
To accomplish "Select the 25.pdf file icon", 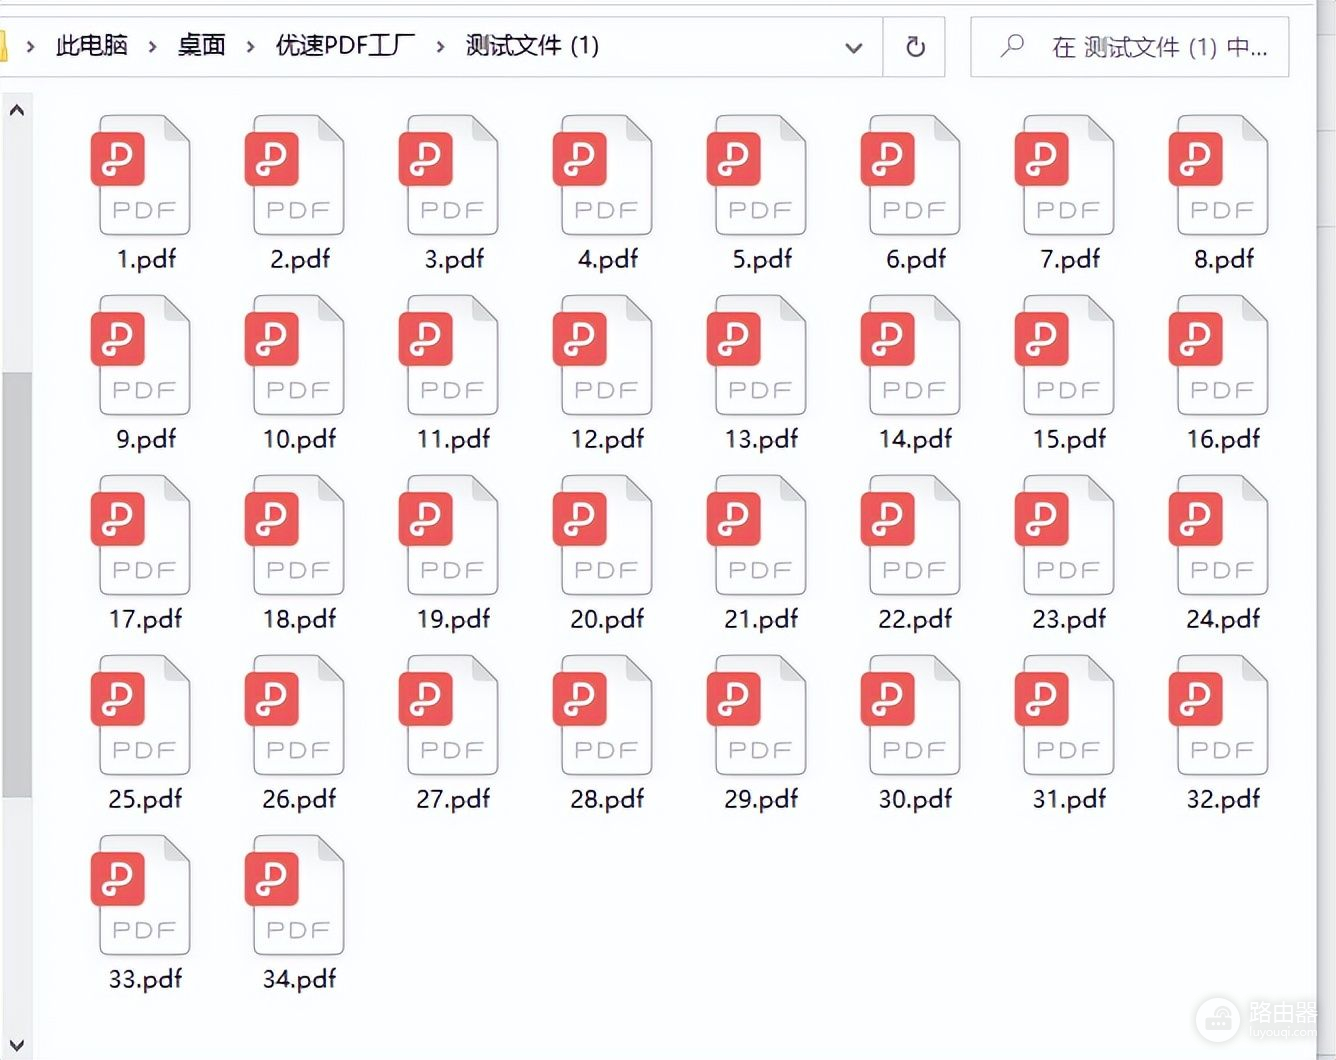I will point(142,715).
